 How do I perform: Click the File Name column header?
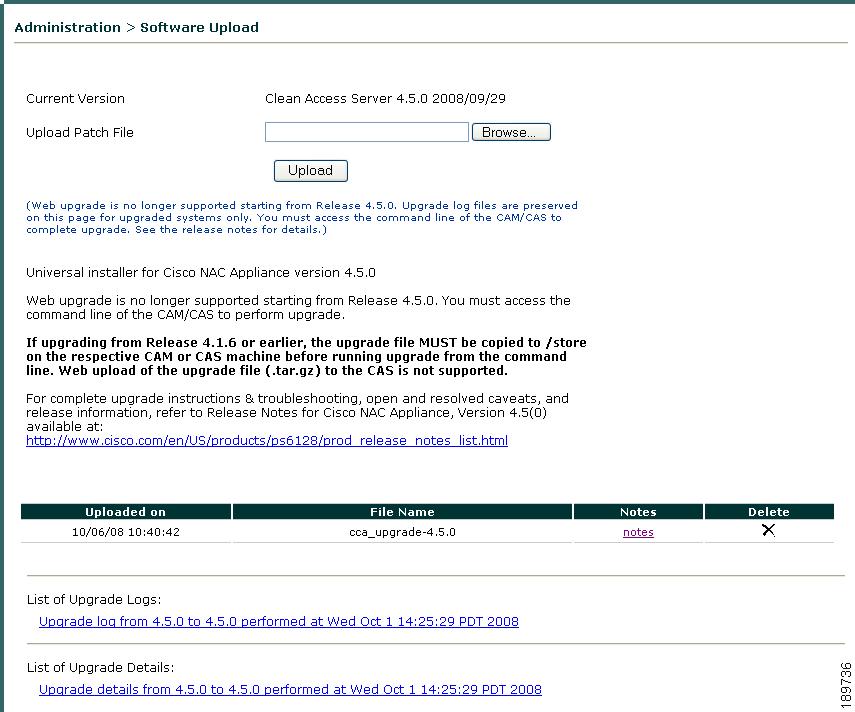coord(402,511)
